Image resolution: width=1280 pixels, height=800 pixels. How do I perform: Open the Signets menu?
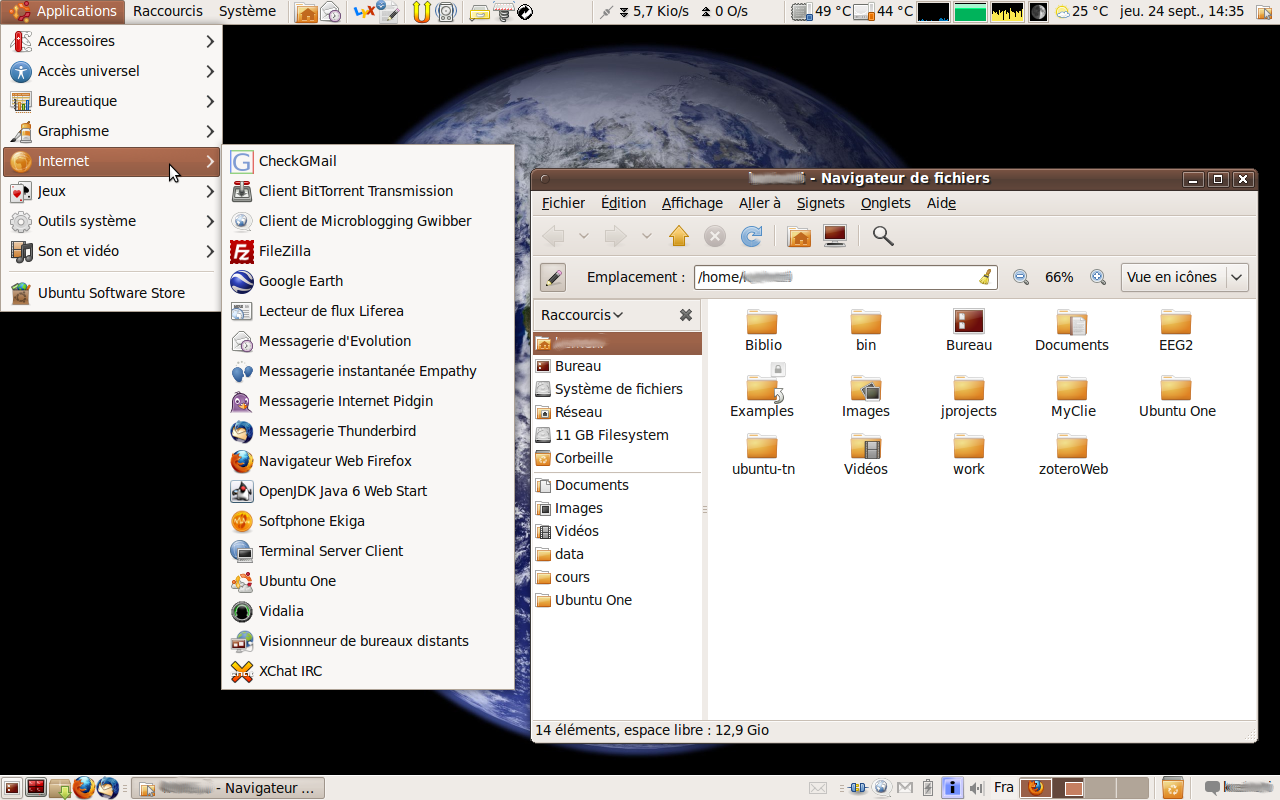[820, 203]
